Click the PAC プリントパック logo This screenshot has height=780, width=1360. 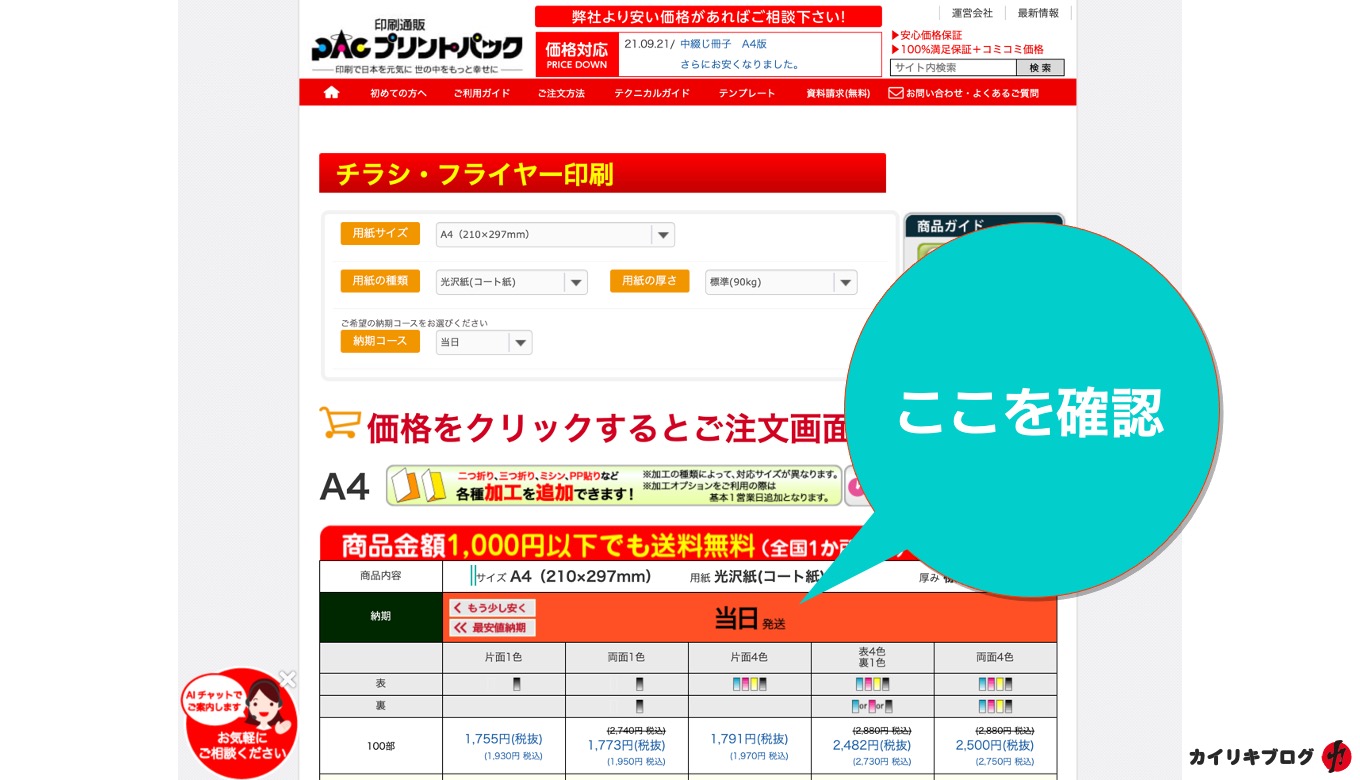416,46
